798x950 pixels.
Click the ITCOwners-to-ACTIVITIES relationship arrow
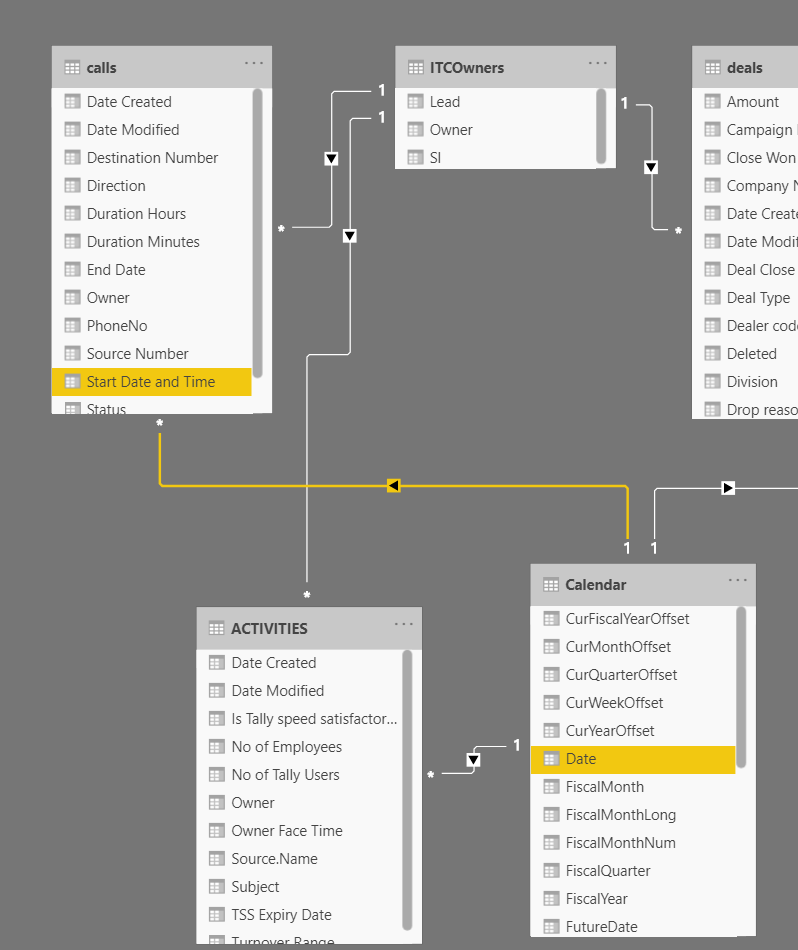[350, 236]
